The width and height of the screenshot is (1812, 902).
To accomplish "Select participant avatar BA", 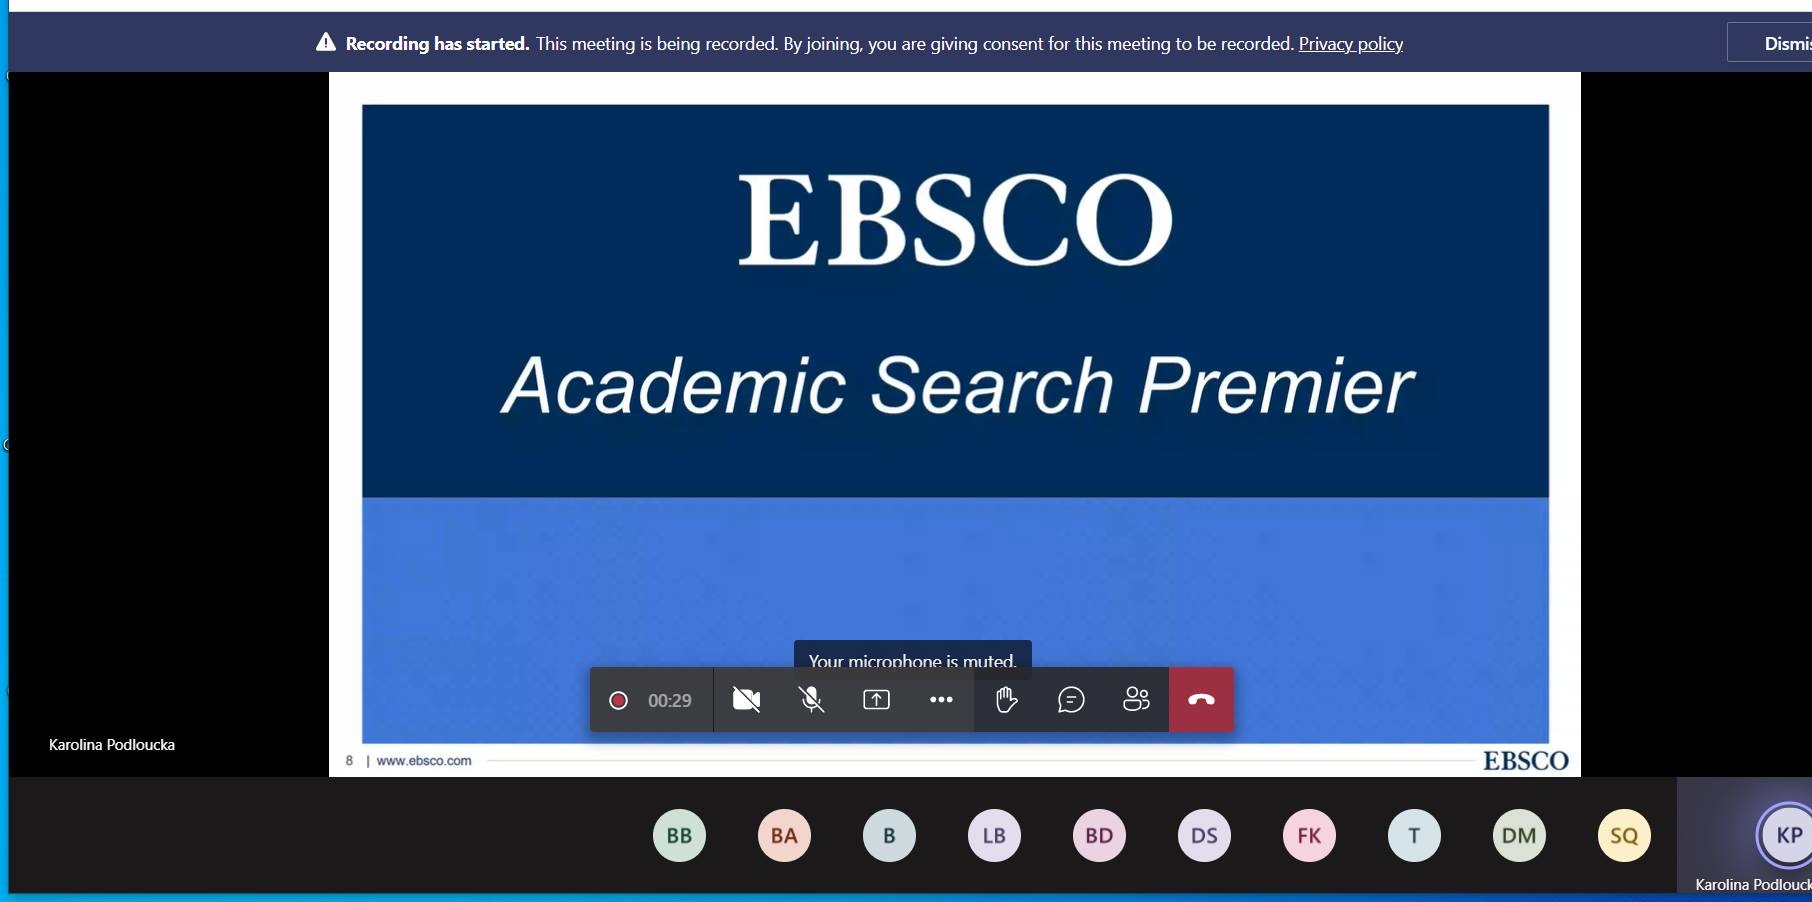I will 784,835.
